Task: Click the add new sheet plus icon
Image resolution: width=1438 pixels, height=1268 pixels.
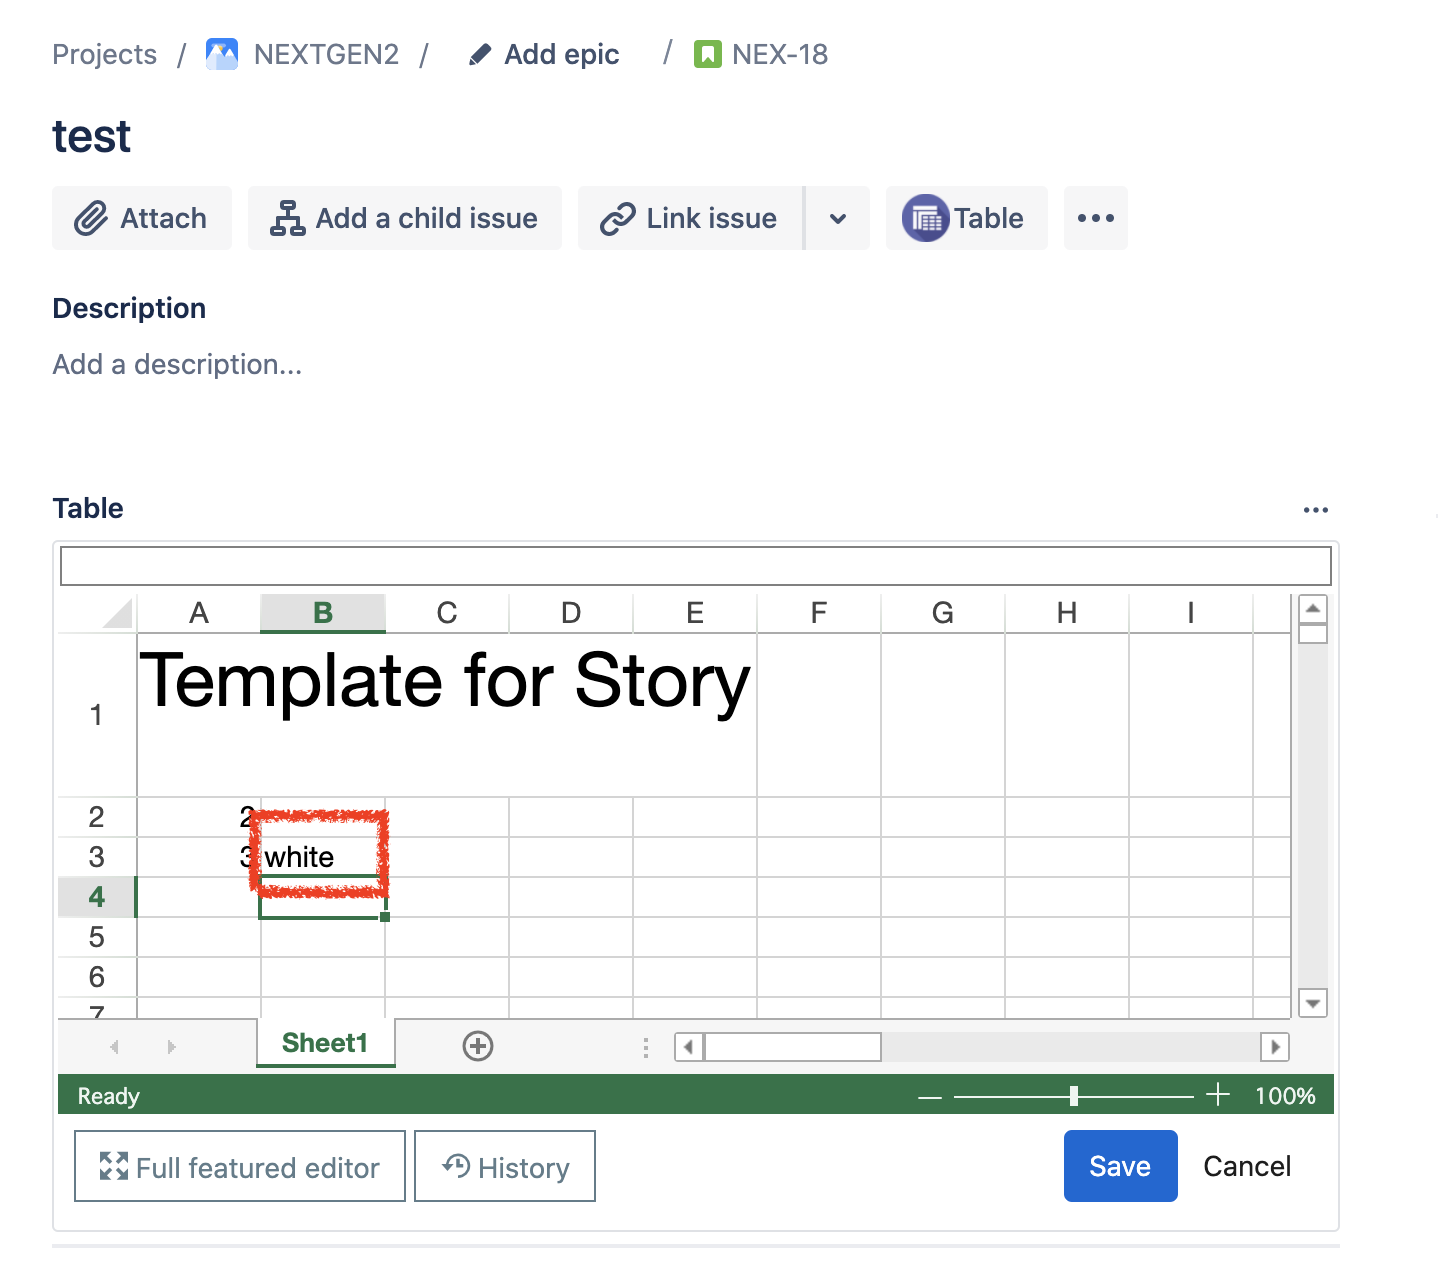Action: 477,1045
